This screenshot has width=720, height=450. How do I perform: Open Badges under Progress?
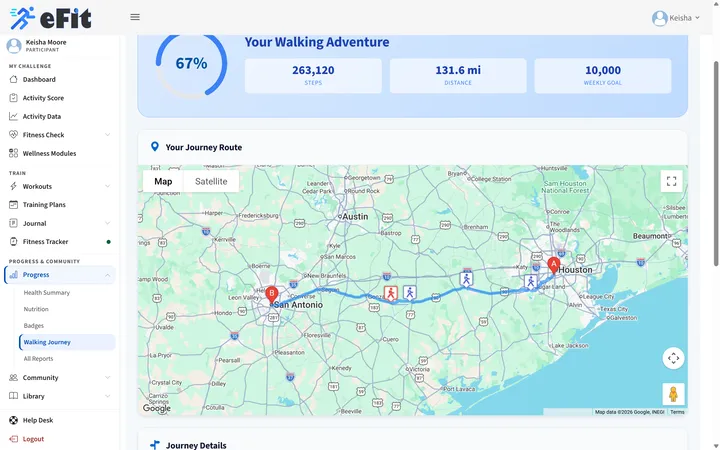[x=34, y=326]
